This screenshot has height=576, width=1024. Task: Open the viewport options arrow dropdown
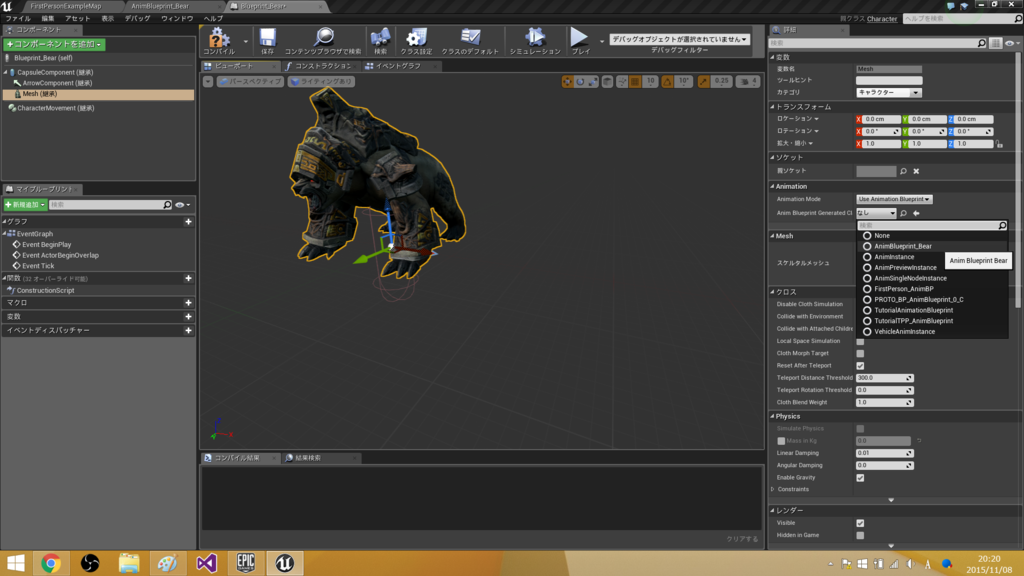click(x=208, y=82)
